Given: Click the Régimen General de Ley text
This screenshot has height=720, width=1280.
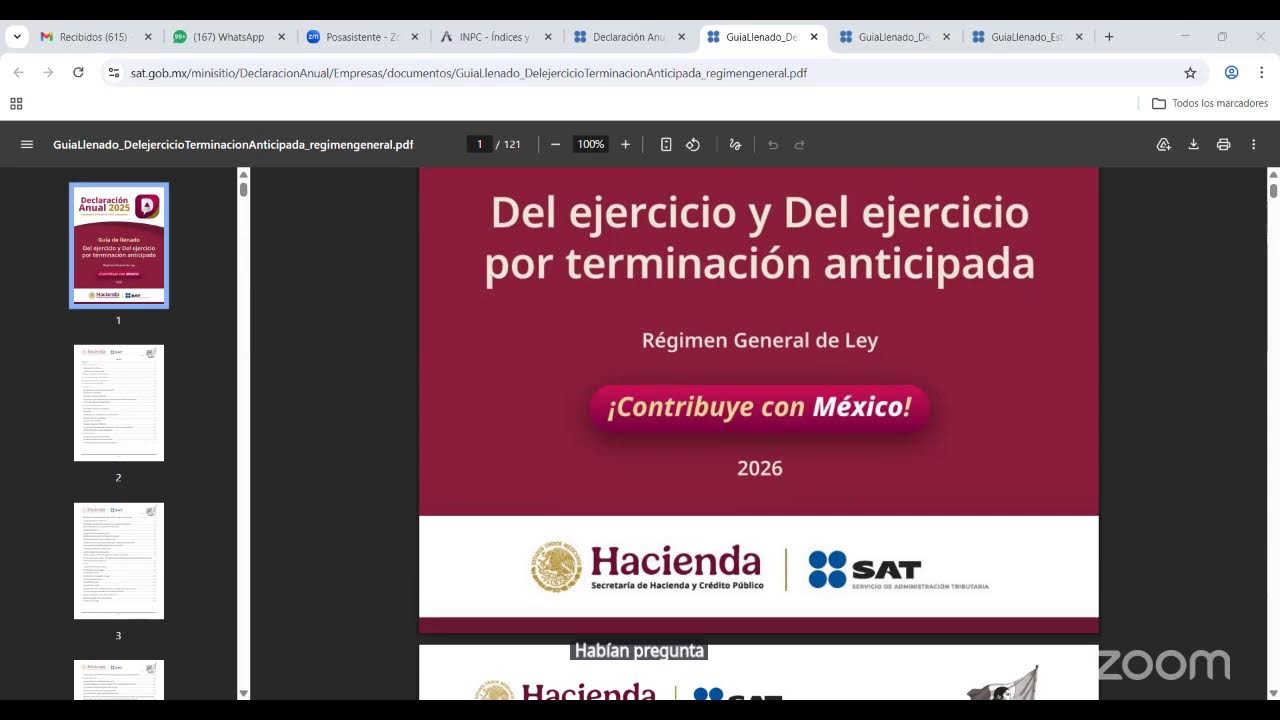Looking at the screenshot, I should pos(760,340).
